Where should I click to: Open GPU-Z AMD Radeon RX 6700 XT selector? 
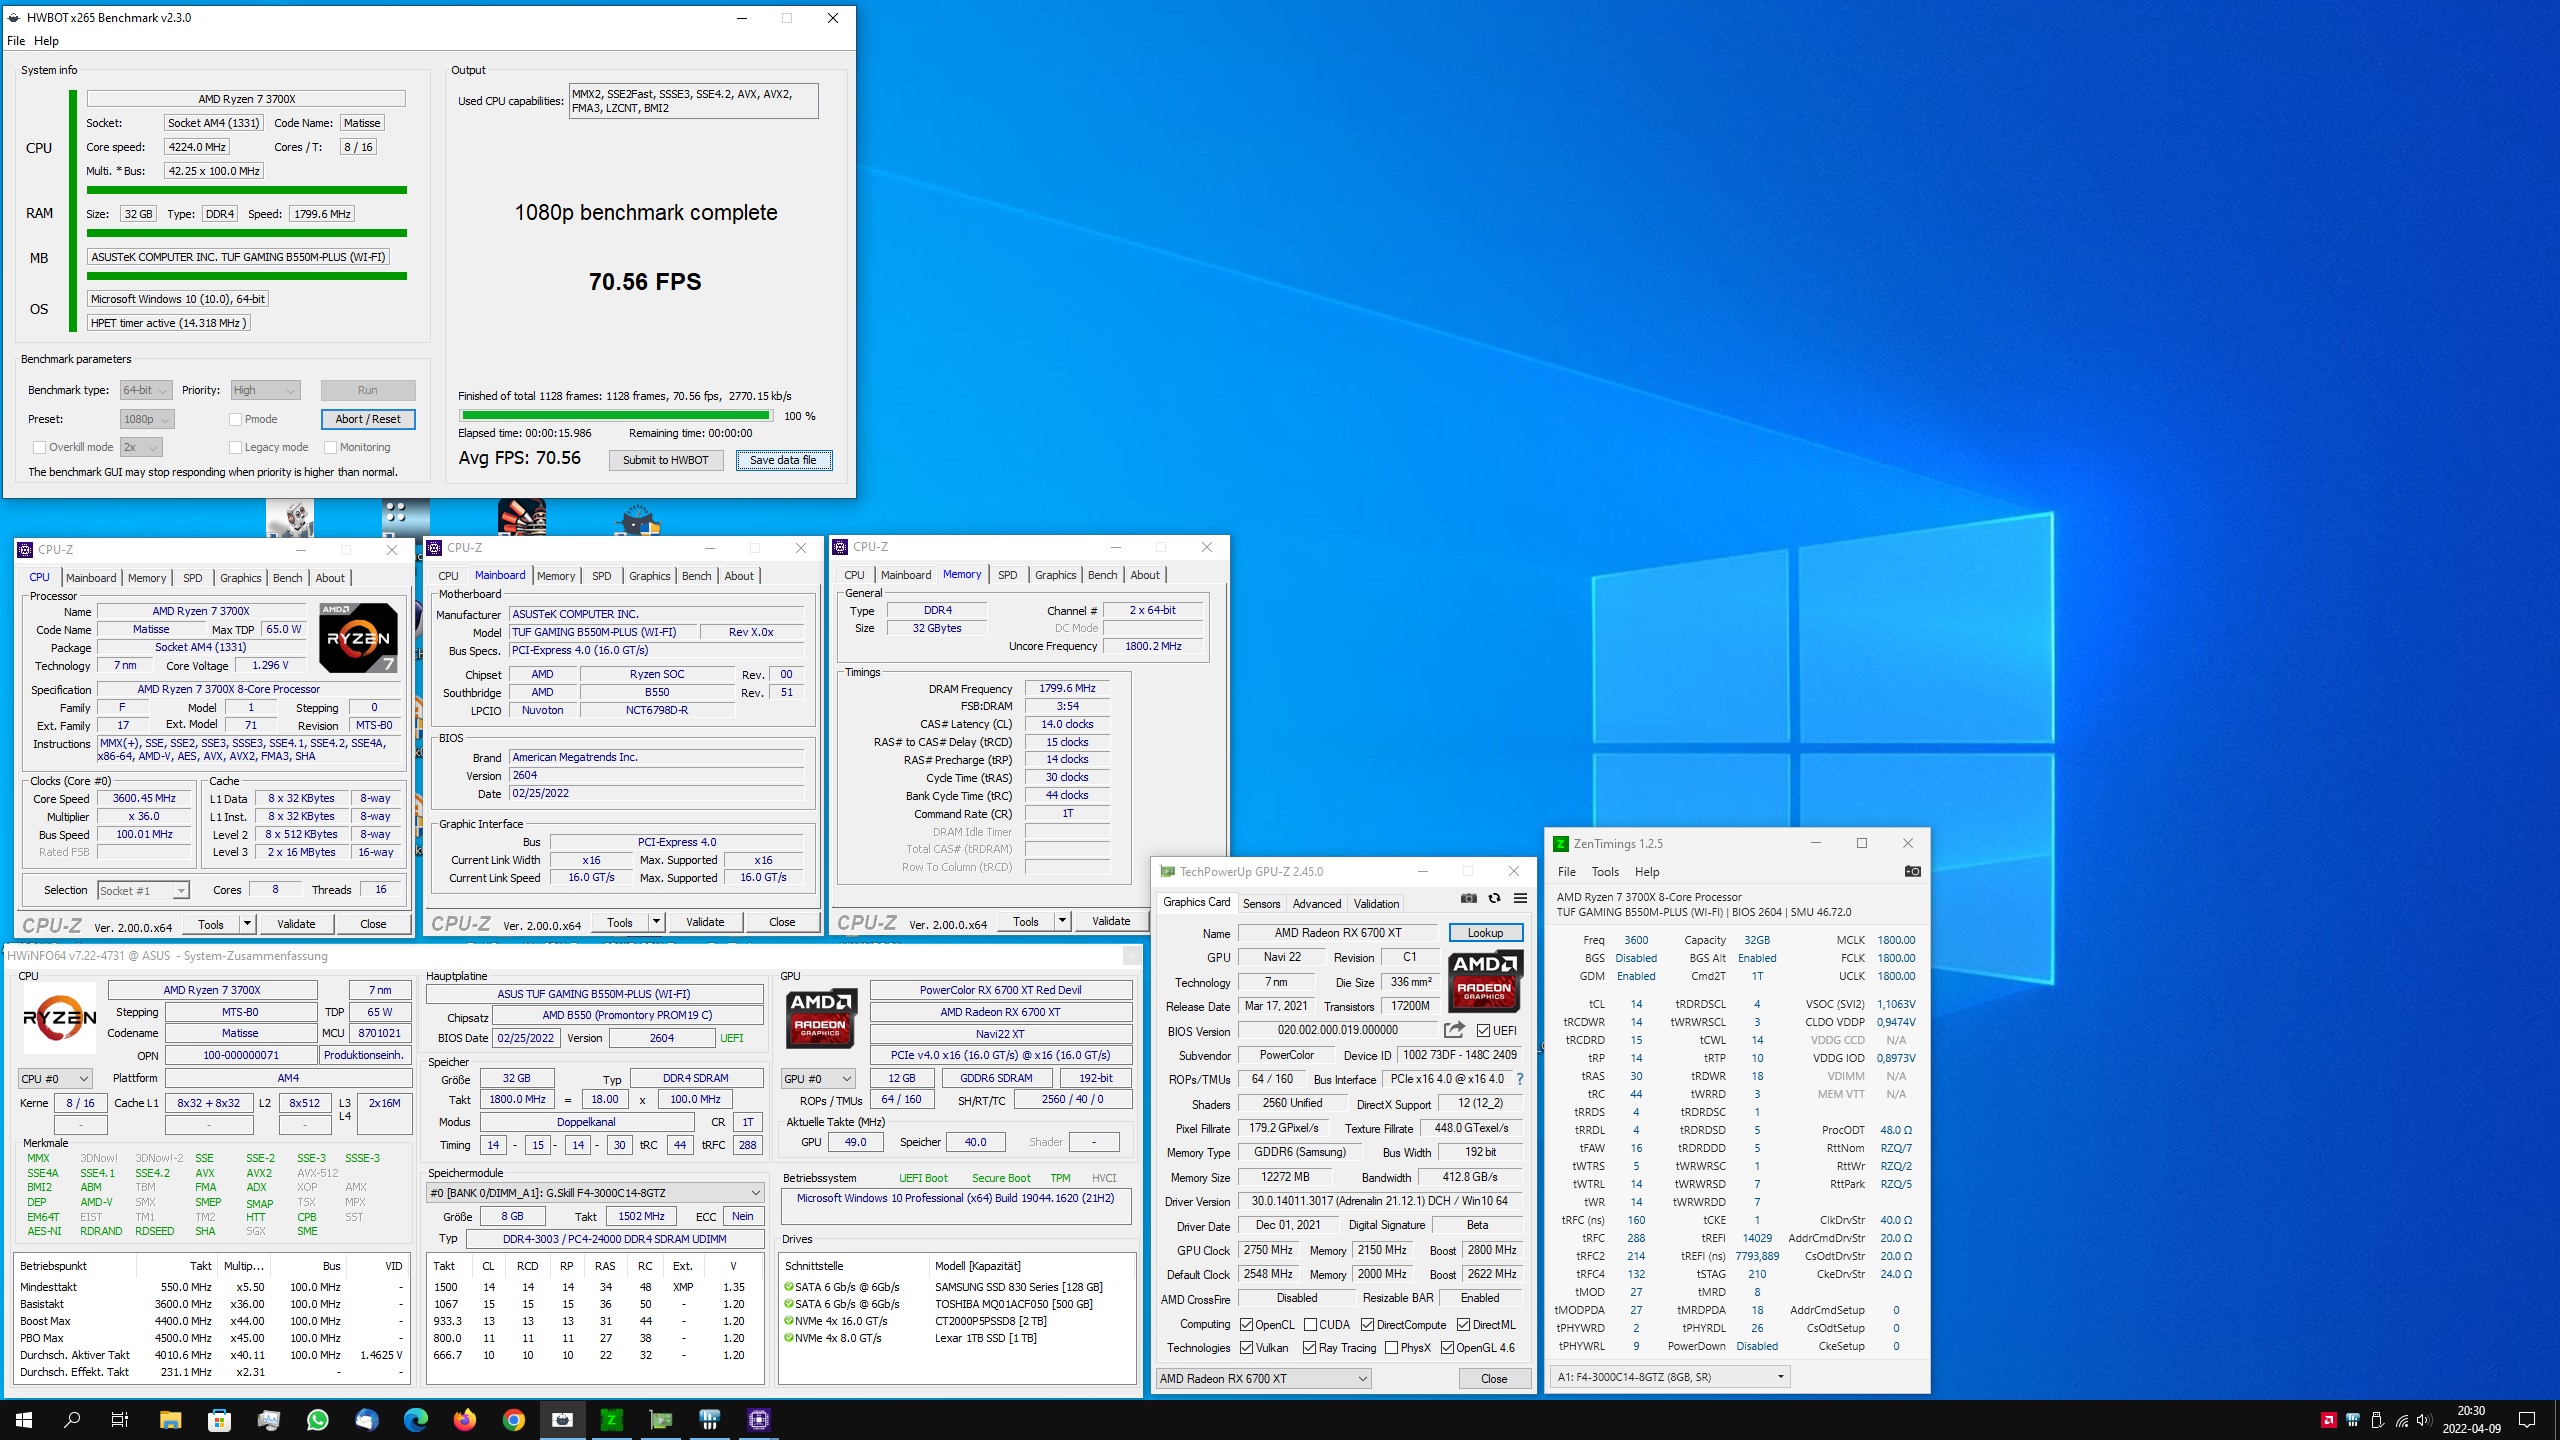click(x=1263, y=1378)
